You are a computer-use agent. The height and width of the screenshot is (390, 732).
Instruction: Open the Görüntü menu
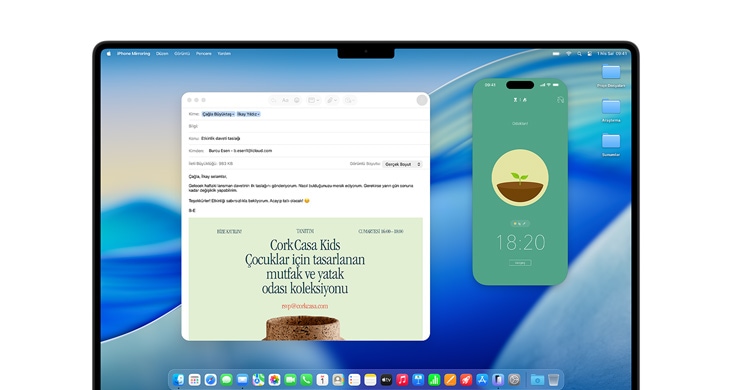[x=182, y=53]
